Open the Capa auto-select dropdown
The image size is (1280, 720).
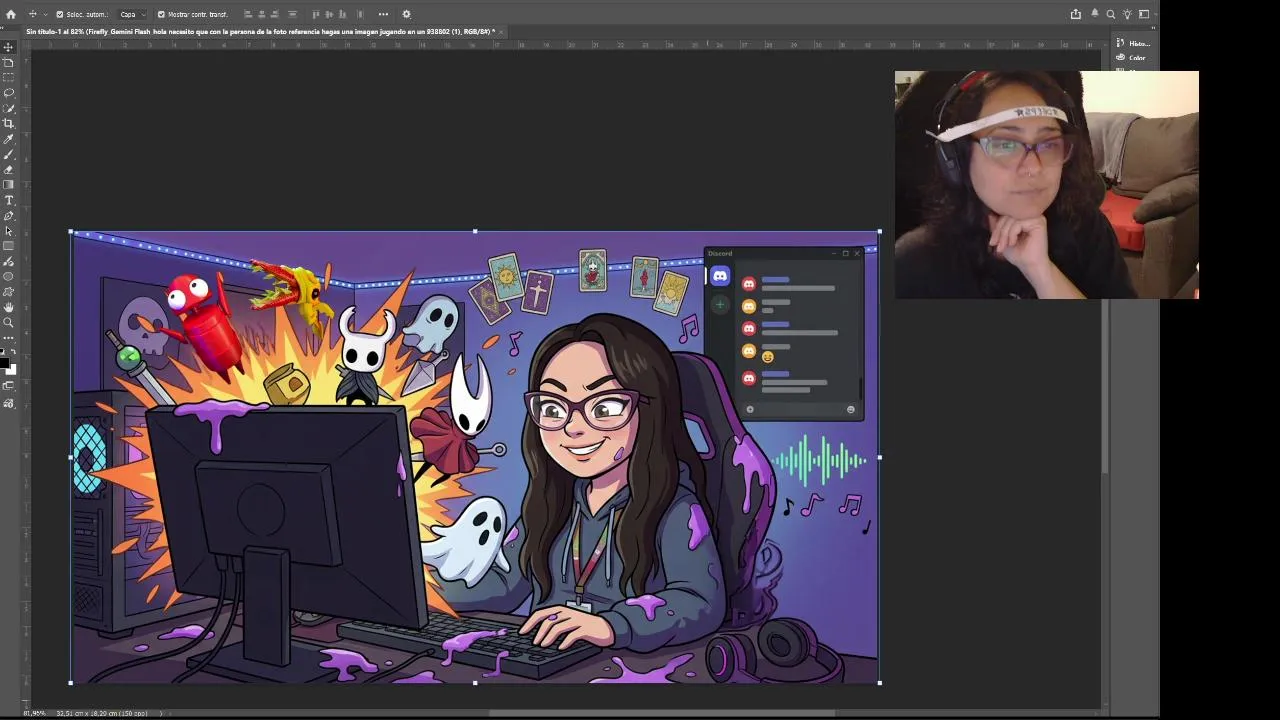[132, 14]
